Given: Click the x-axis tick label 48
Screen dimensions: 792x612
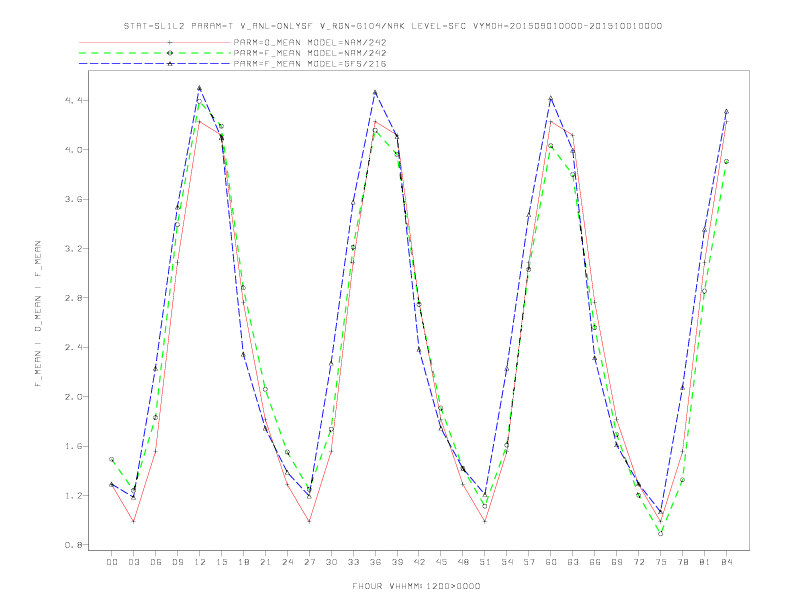Looking at the screenshot, I should pyautogui.click(x=463, y=562).
